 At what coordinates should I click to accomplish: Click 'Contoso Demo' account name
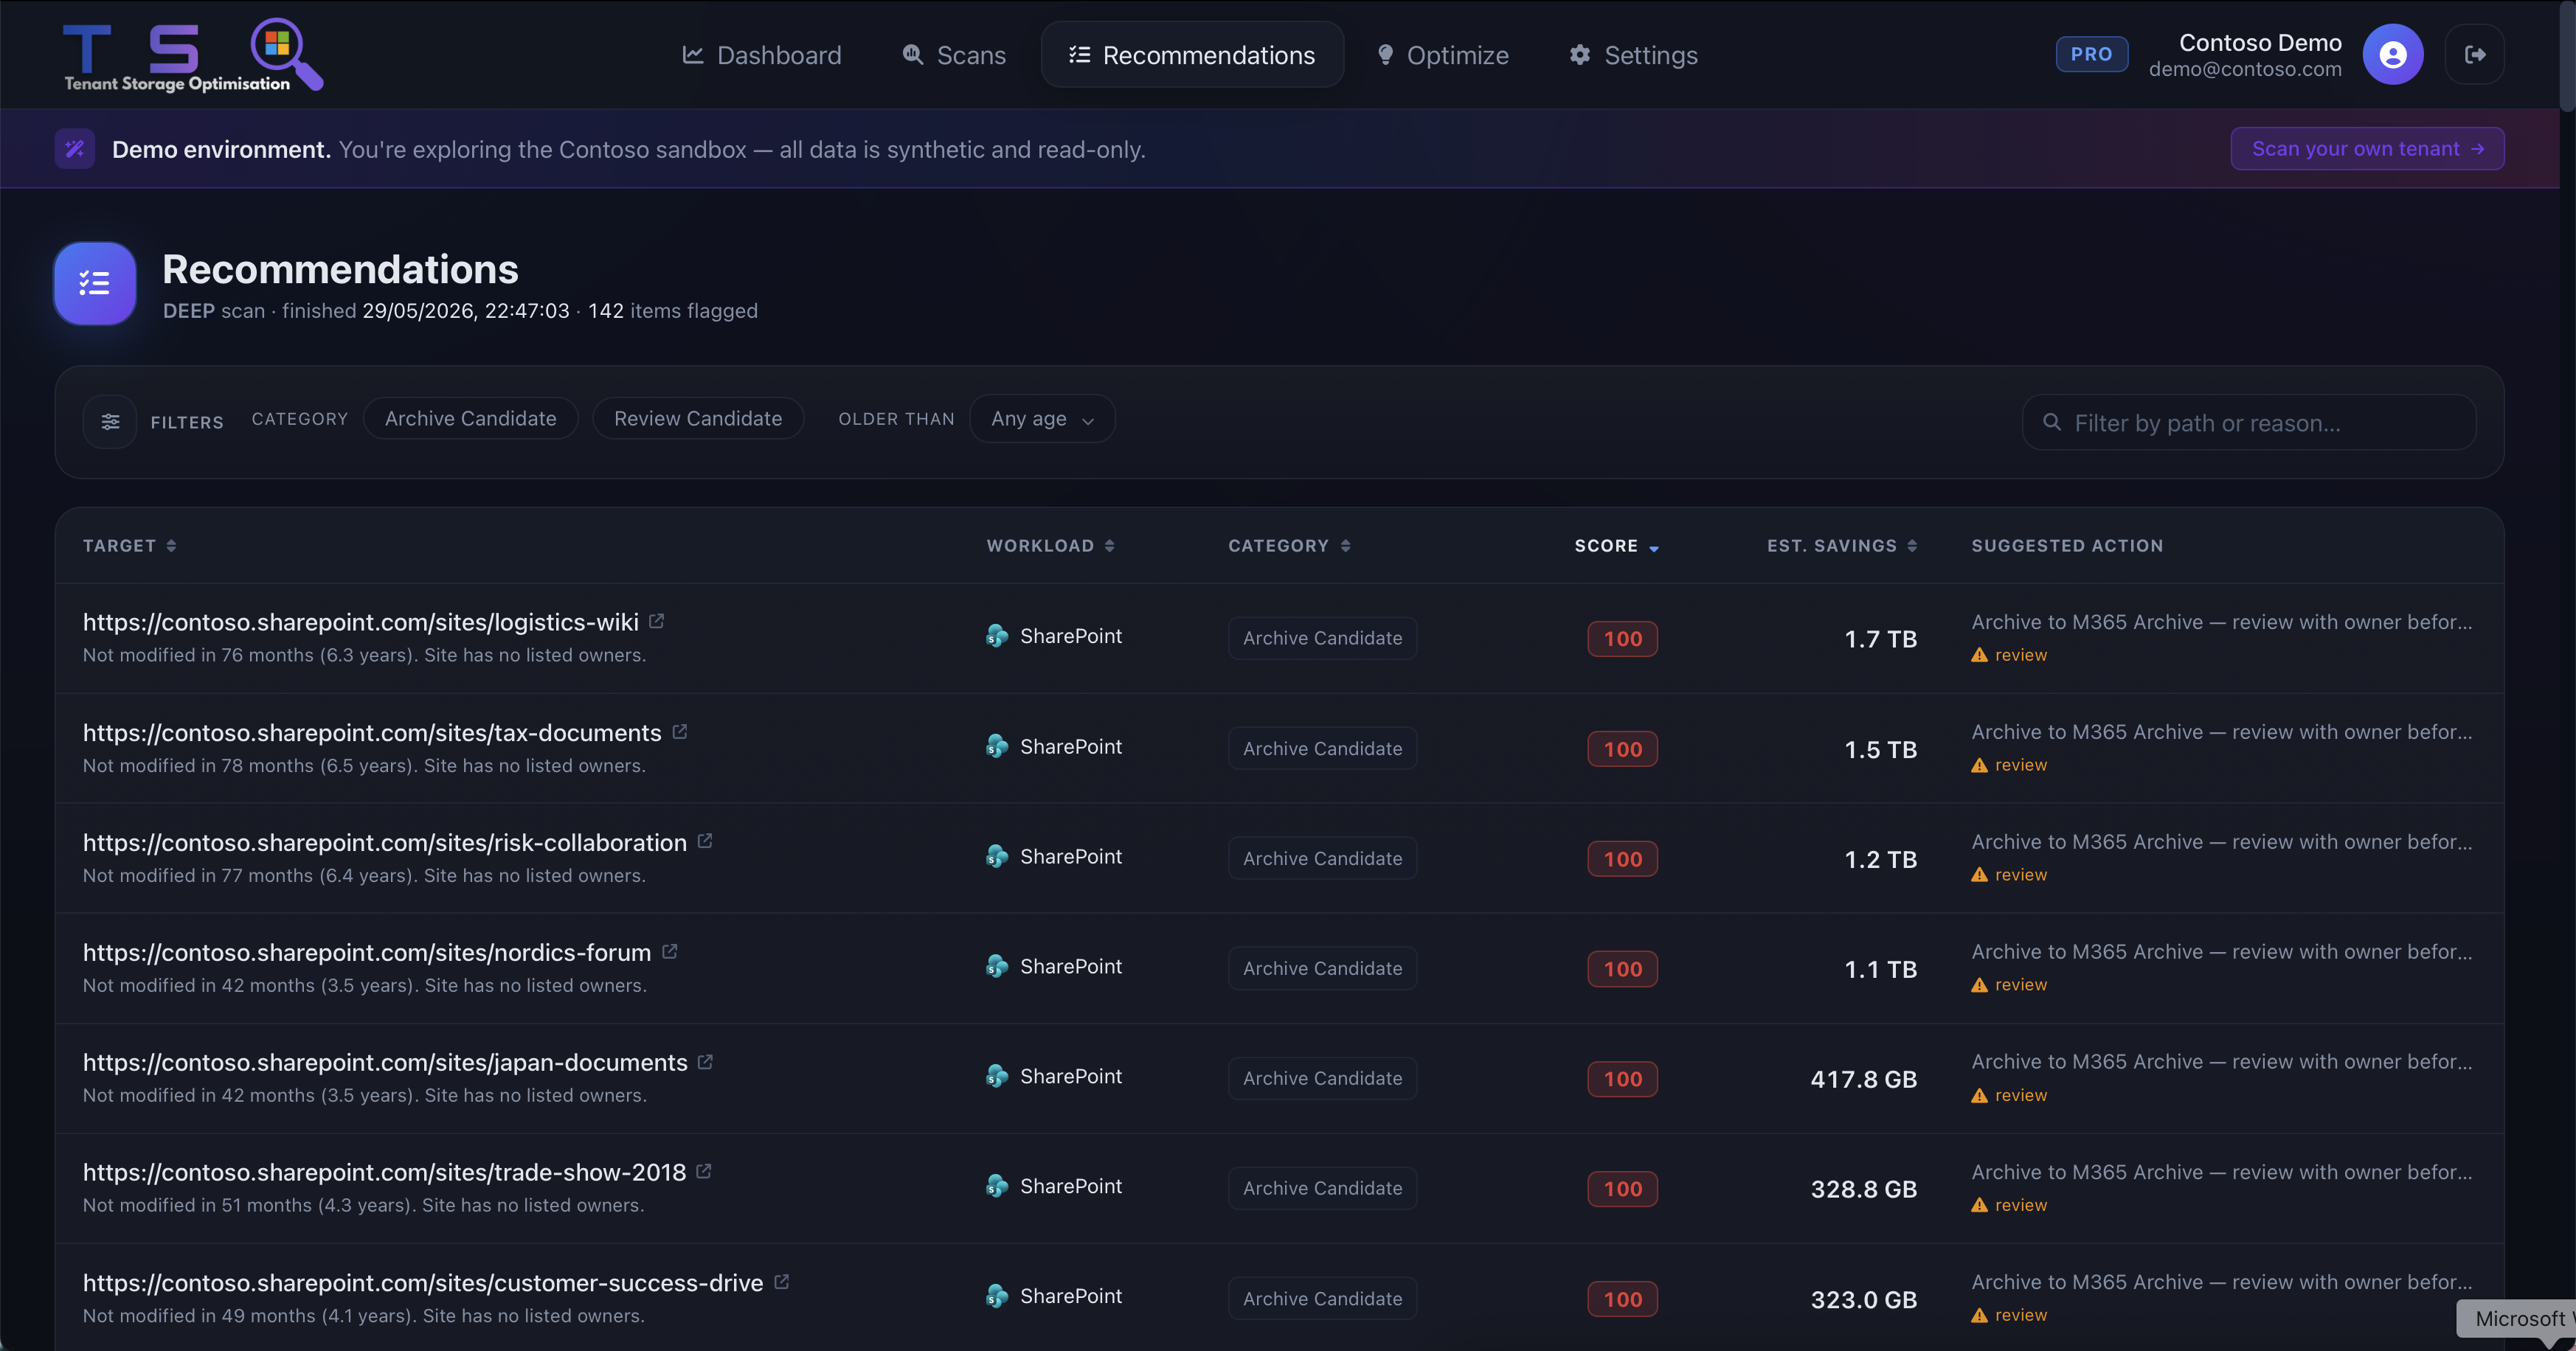coord(2260,43)
